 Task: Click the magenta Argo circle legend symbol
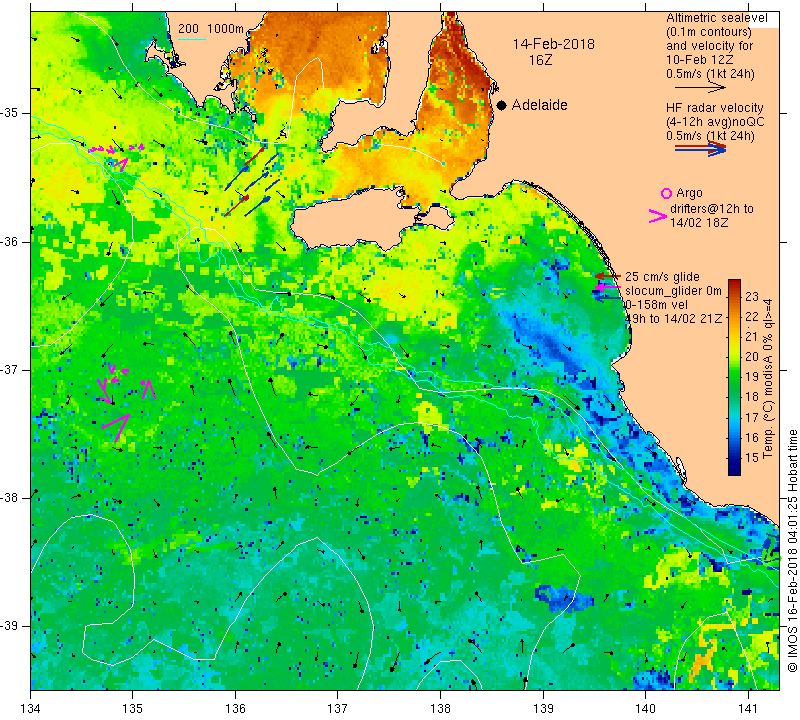[666, 193]
